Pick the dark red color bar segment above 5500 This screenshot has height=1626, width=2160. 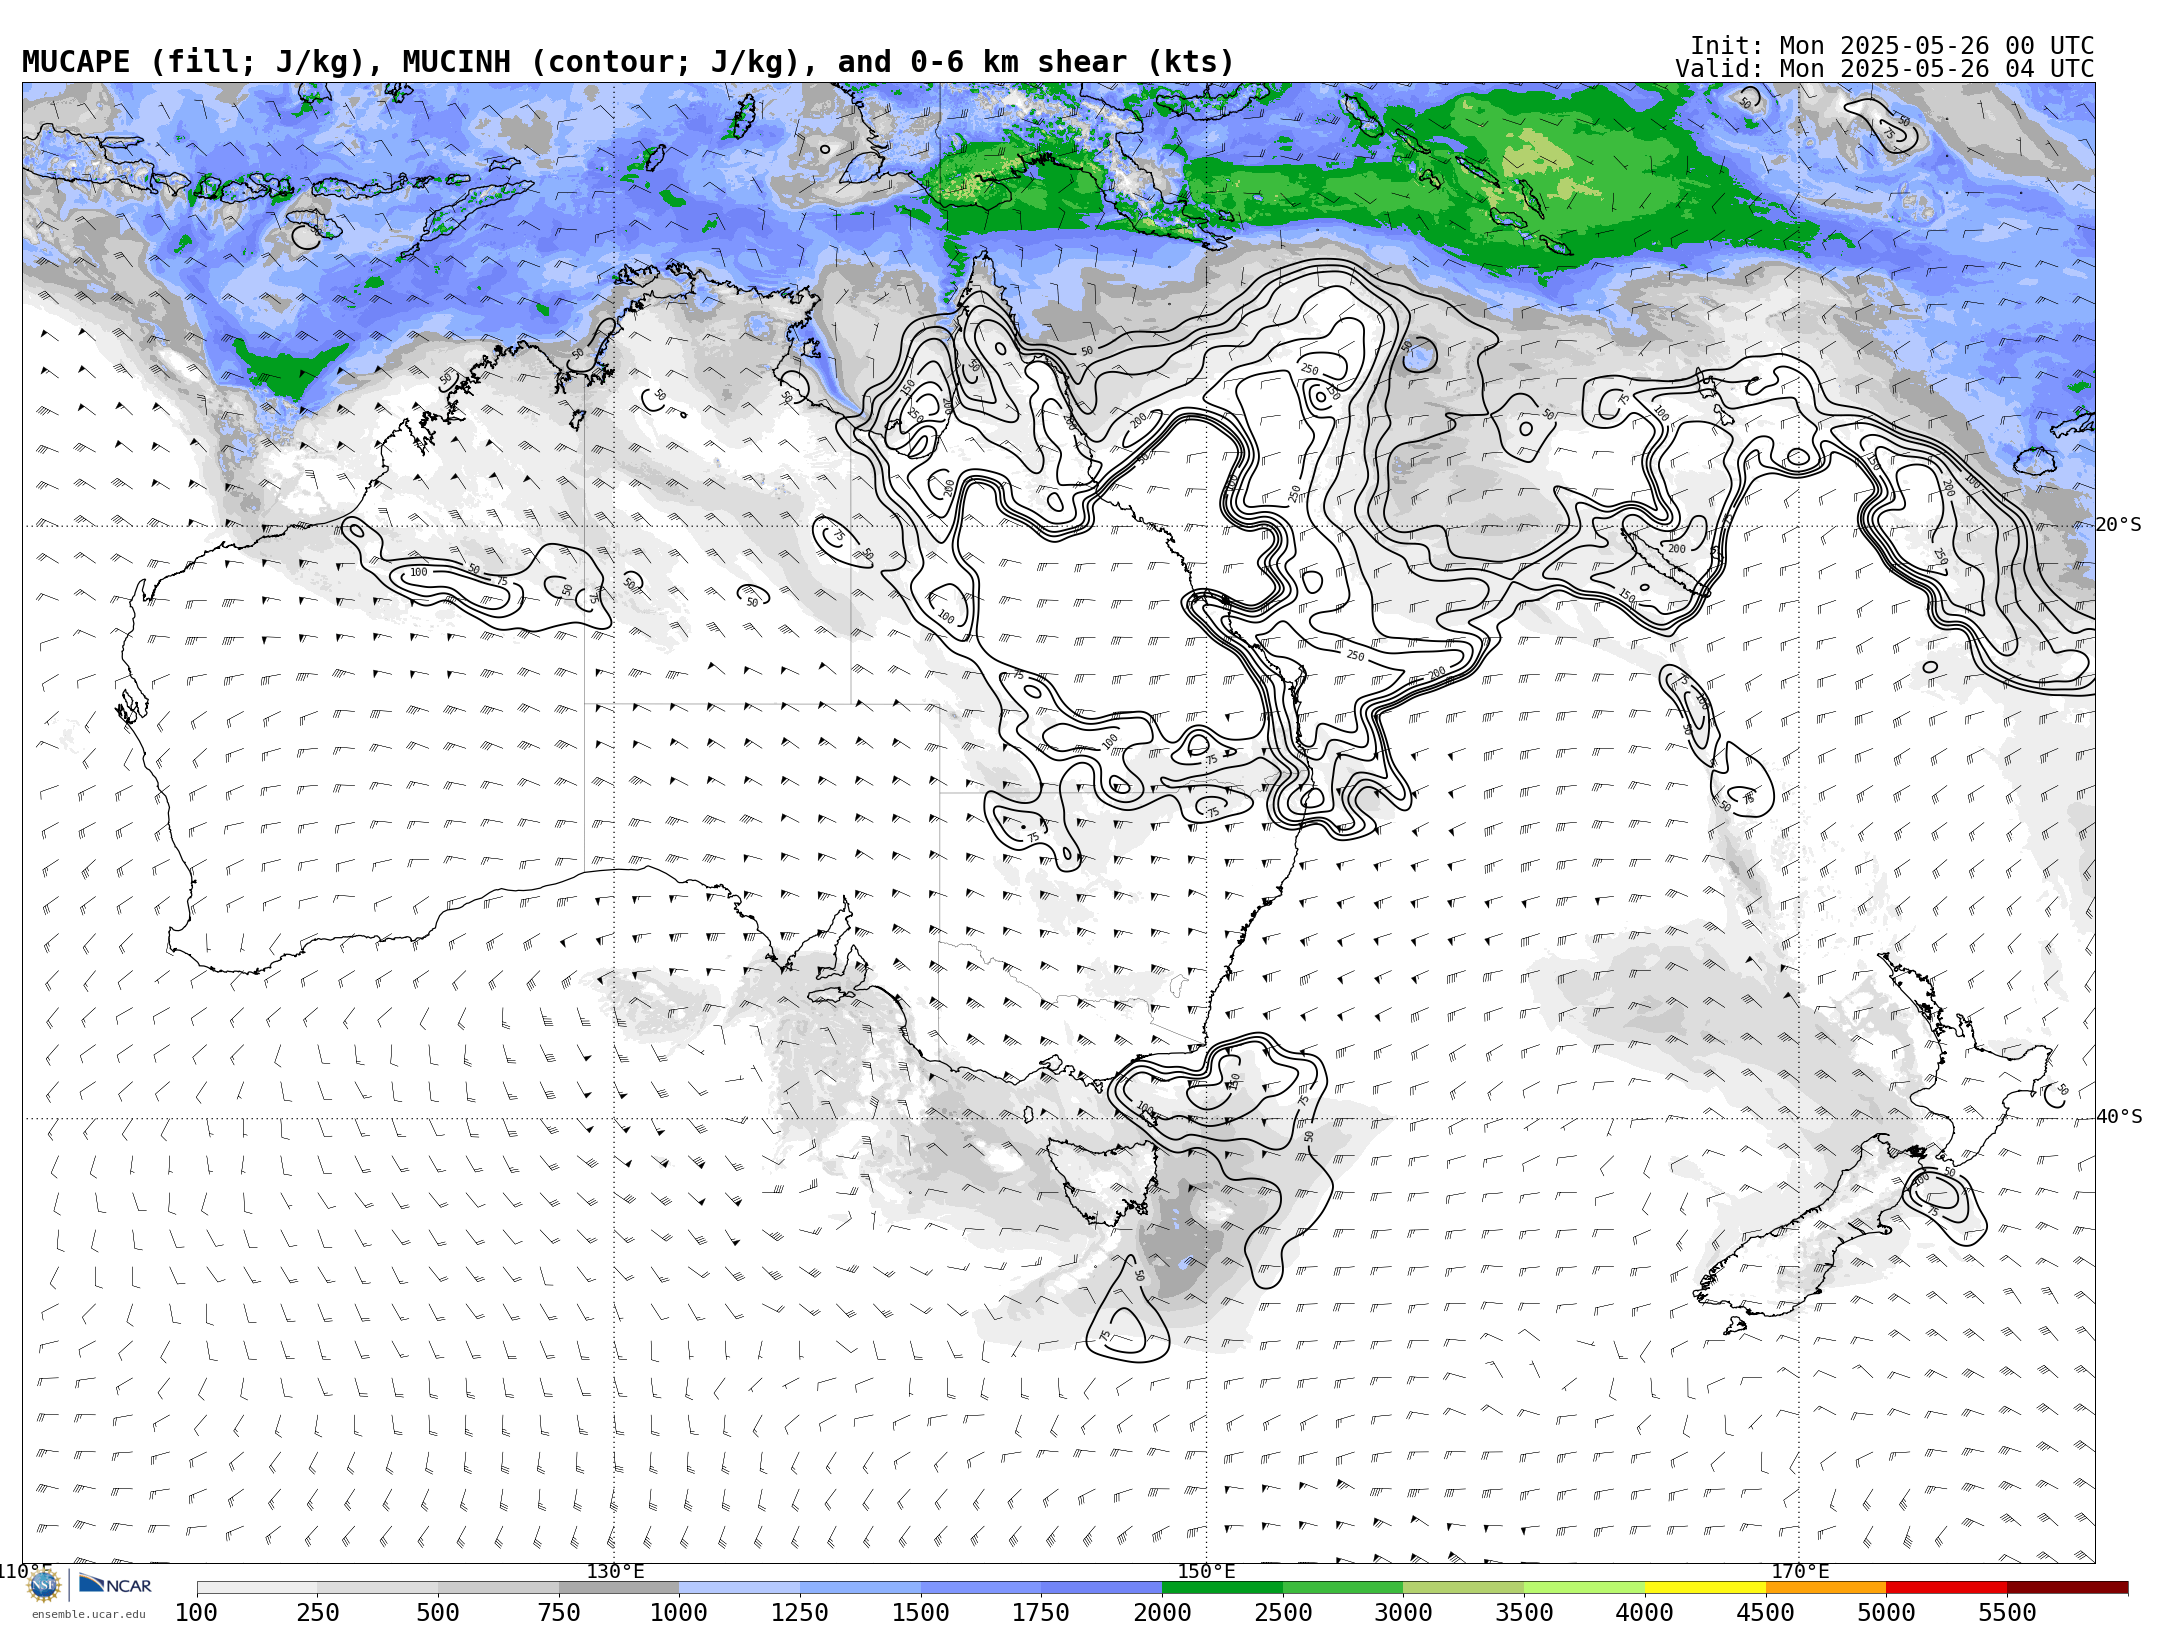point(2067,1588)
